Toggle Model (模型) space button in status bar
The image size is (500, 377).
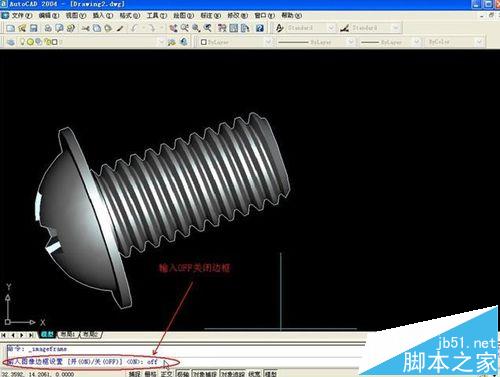(x=271, y=374)
